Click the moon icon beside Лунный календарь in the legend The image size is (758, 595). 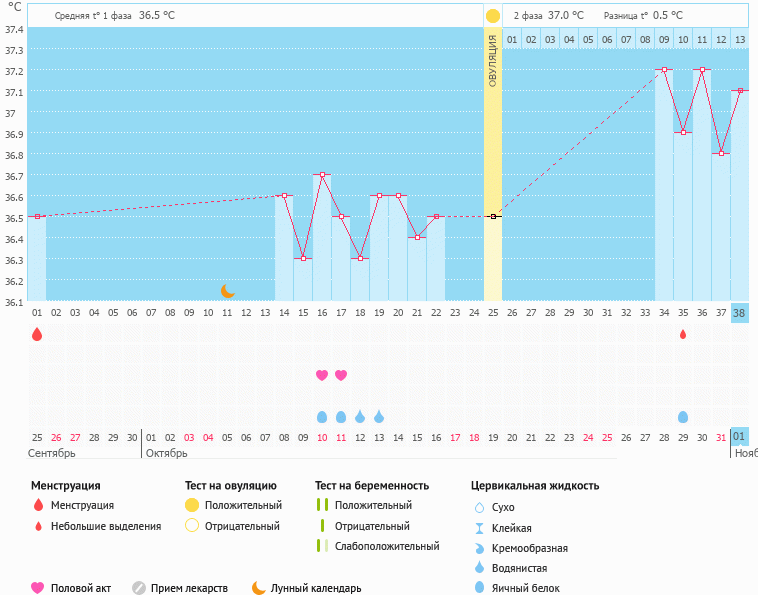[259, 588]
